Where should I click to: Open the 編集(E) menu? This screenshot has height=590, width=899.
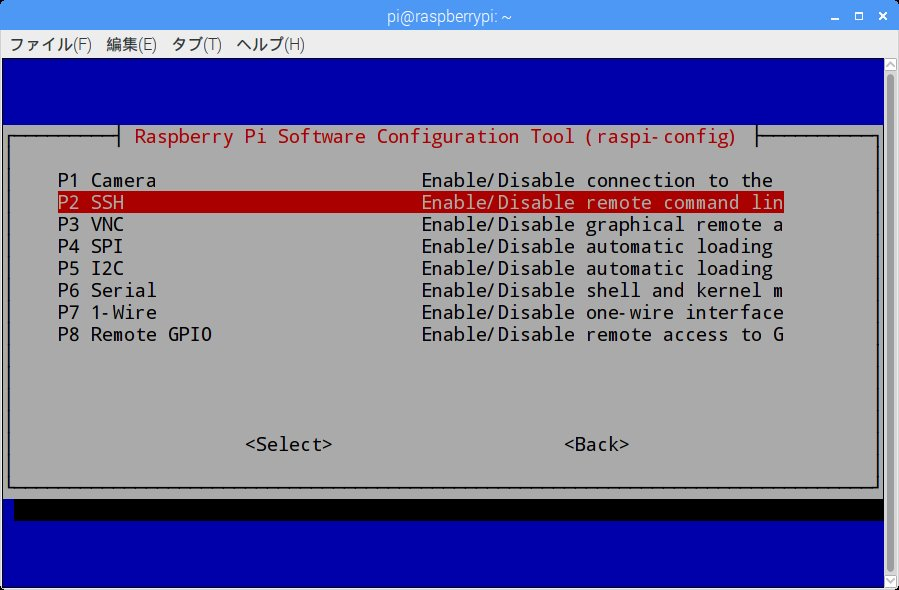131,44
